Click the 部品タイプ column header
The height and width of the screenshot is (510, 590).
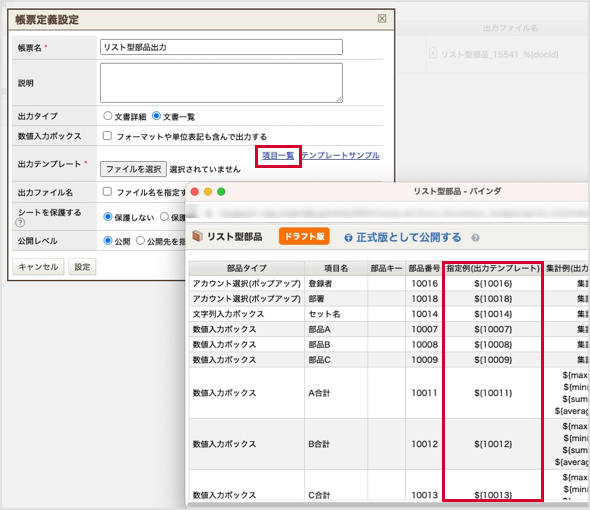[x=246, y=268]
